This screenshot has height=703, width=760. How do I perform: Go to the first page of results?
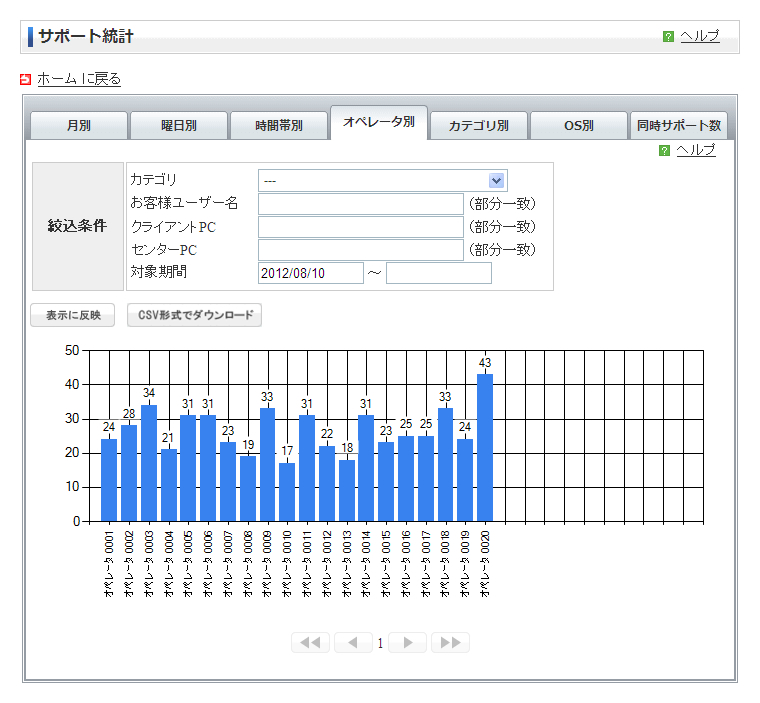point(310,642)
